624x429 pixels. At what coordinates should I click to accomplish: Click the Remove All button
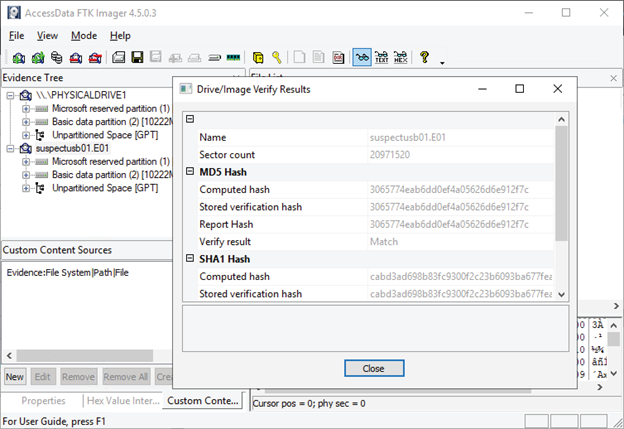[126, 376]
